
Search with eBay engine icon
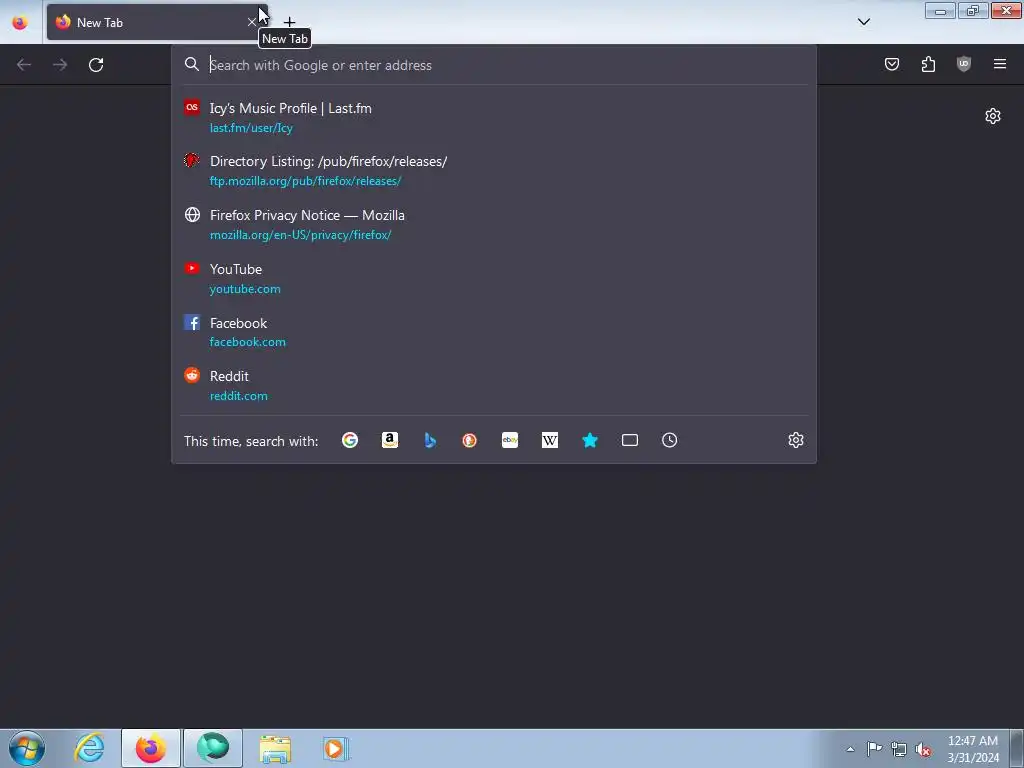click(510, 440)
